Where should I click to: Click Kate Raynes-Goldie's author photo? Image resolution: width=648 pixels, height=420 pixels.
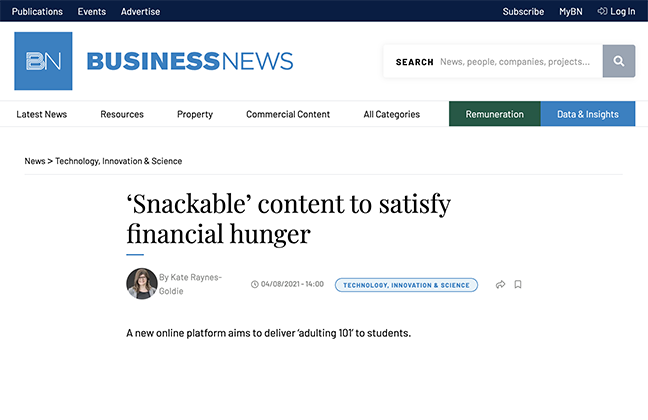[x=142, y=284]
